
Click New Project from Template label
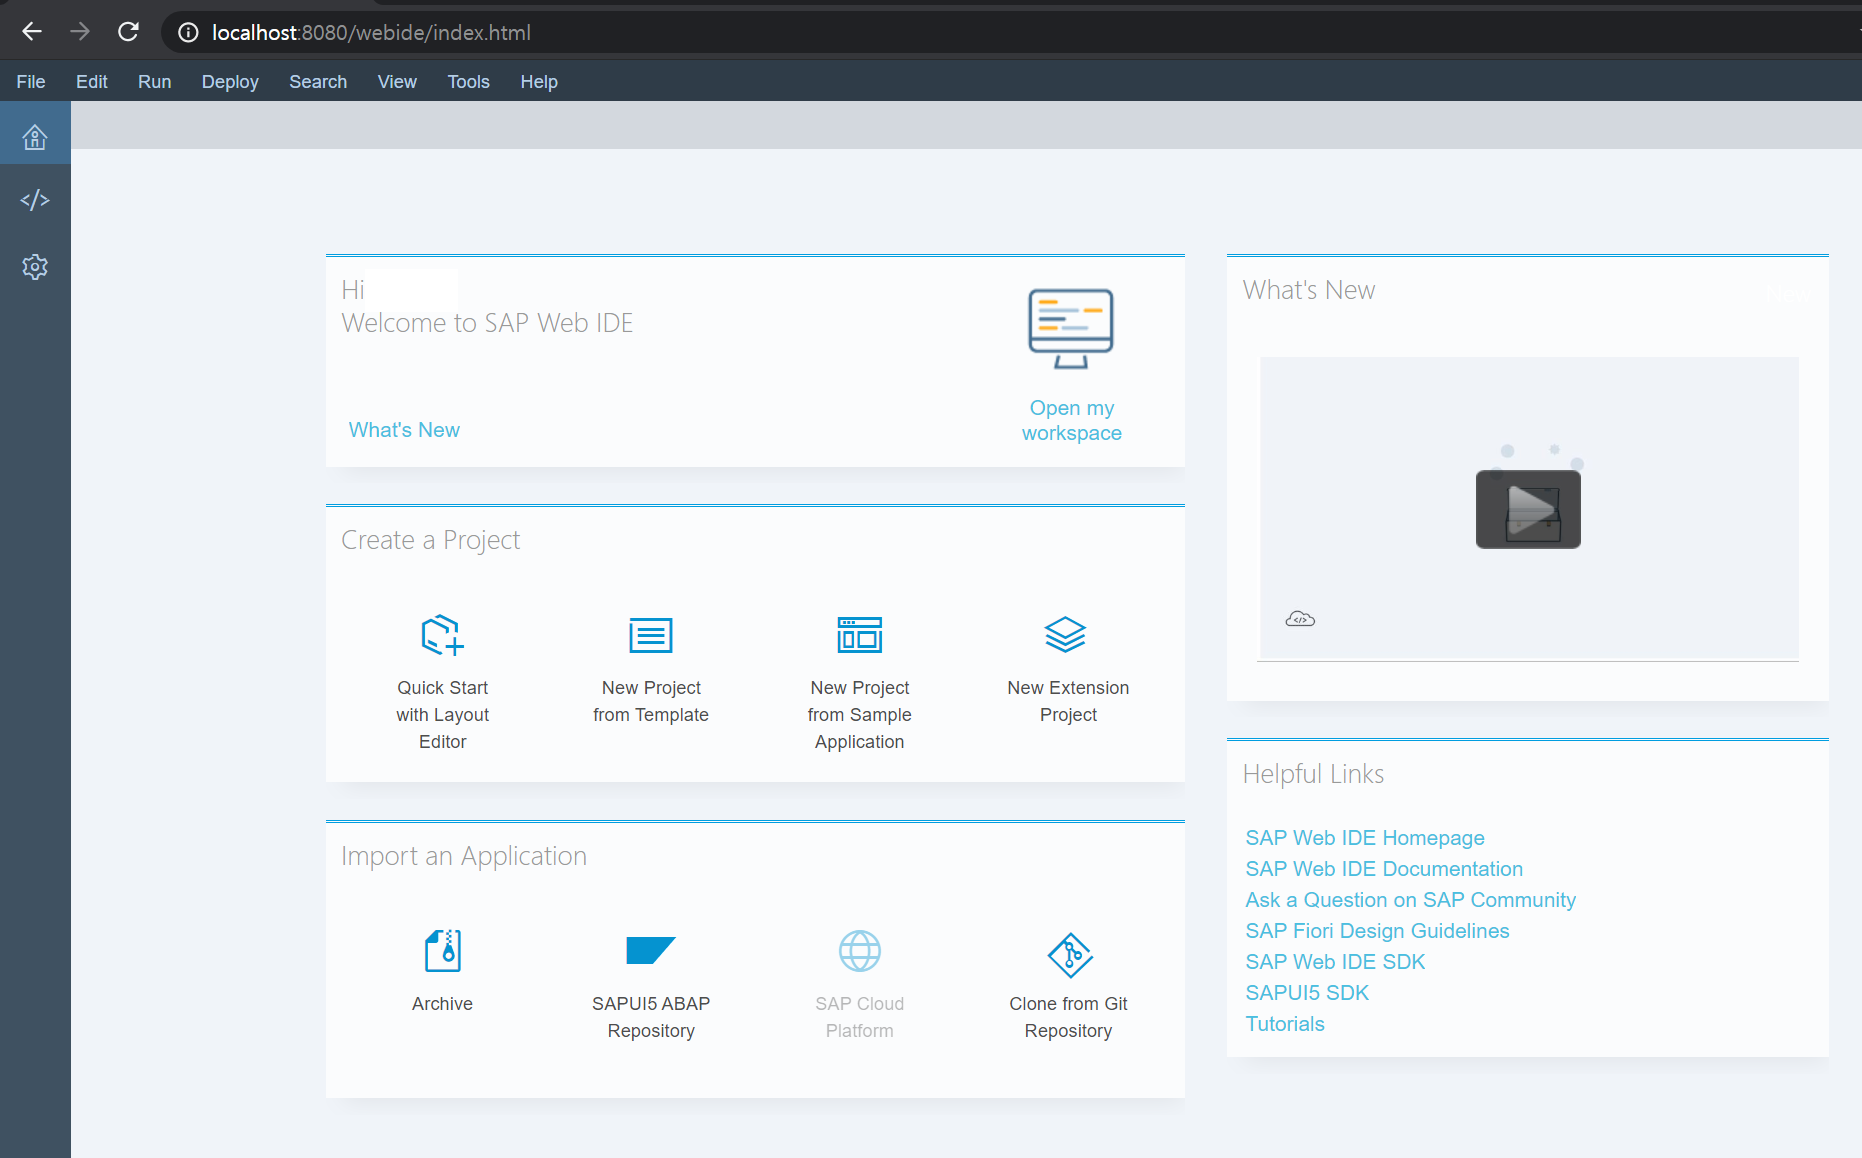click(651, 701)
